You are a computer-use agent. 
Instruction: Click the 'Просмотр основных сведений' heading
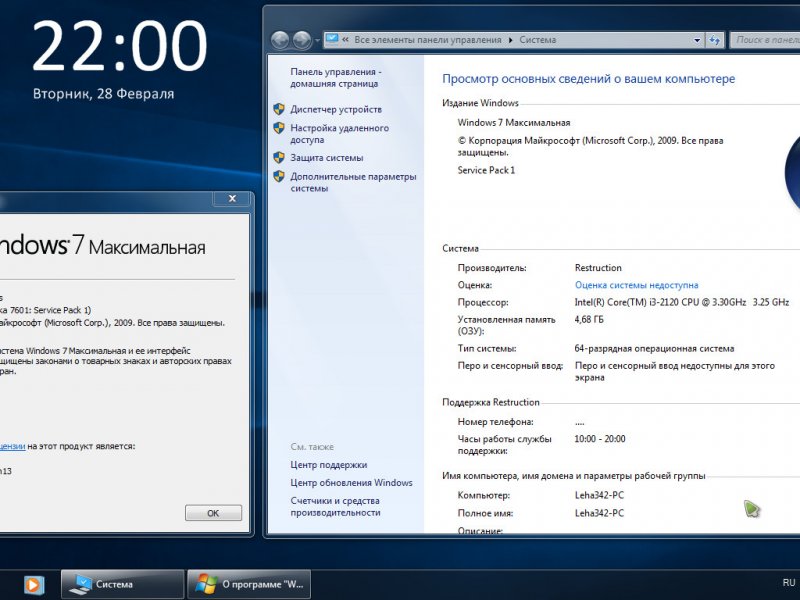[x=588, y=79]
